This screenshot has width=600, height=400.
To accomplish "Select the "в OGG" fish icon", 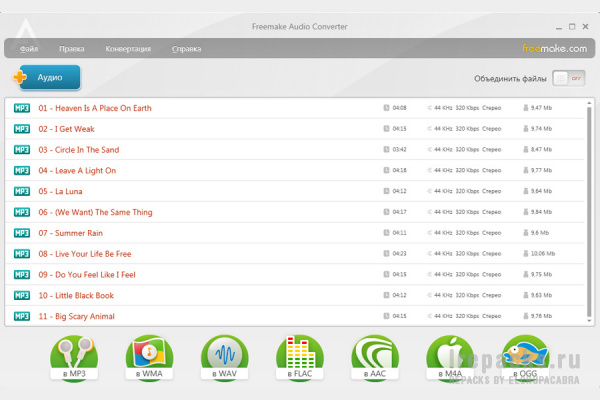I will [525, 358].
